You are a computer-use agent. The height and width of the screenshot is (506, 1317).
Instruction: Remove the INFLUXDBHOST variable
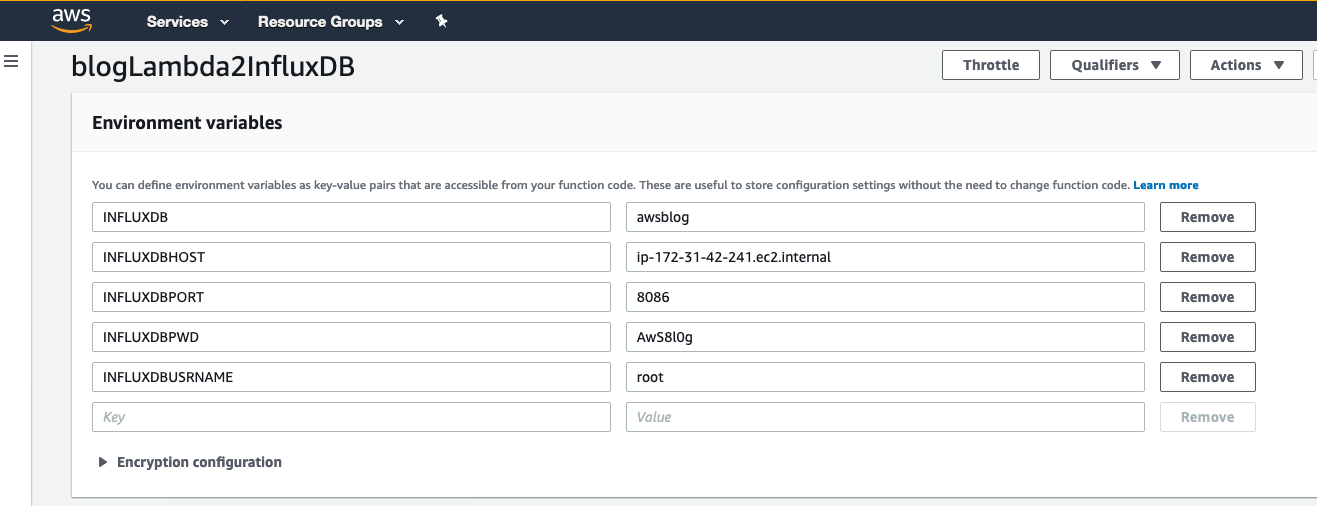pyautogui.click(x=1207, y=257)
